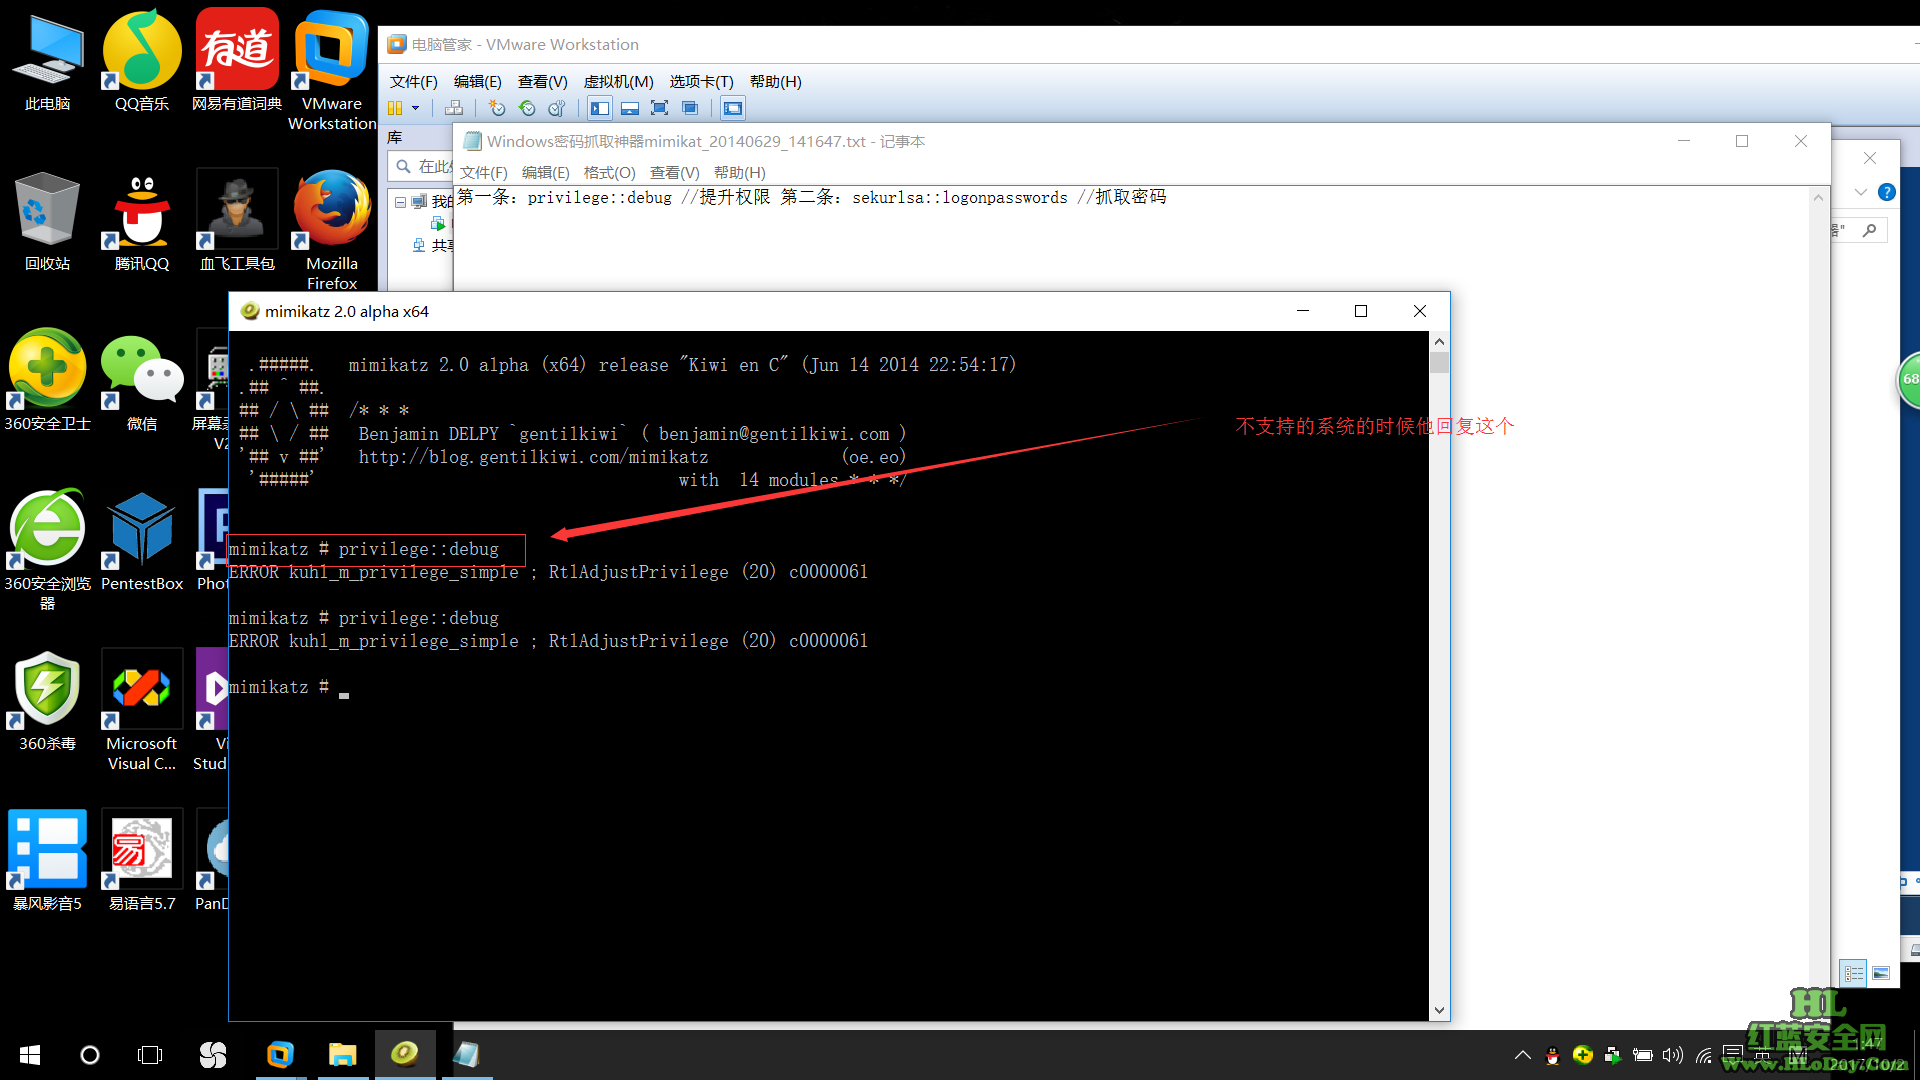Image resolution: width=1920 pixels, height=1080 pixels.
Task: Expand hidden system tray icons chevron
Action: (1522, 1055)
